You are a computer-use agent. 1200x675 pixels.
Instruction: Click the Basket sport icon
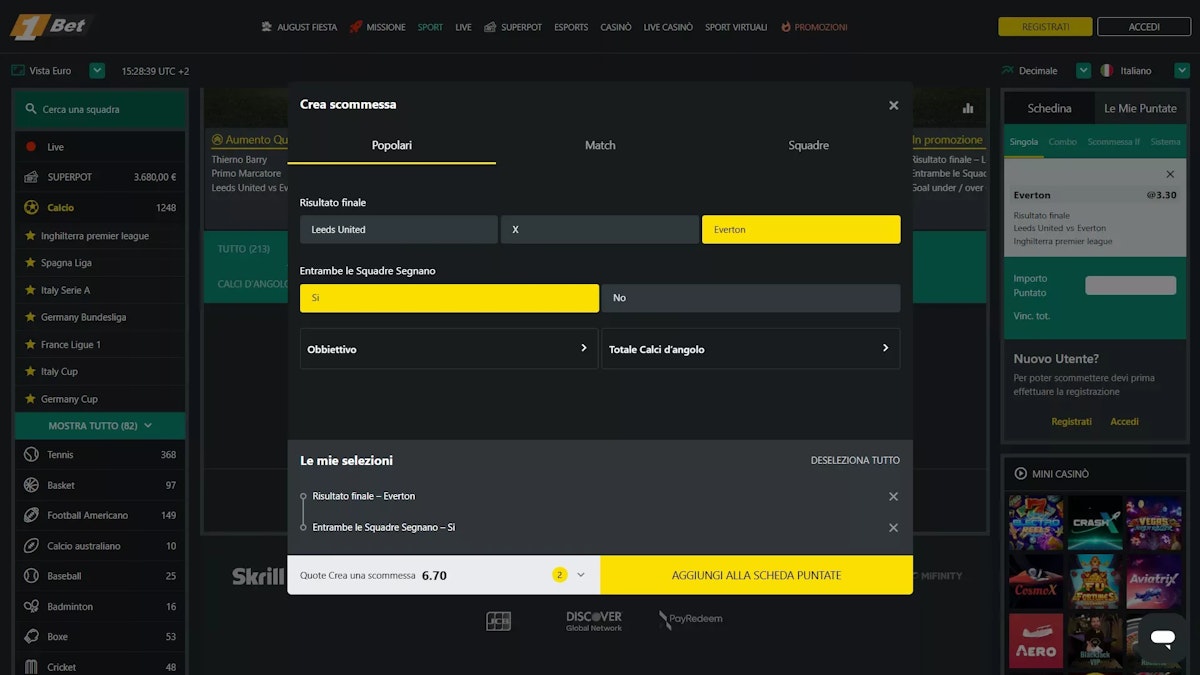tap(31, 485)
